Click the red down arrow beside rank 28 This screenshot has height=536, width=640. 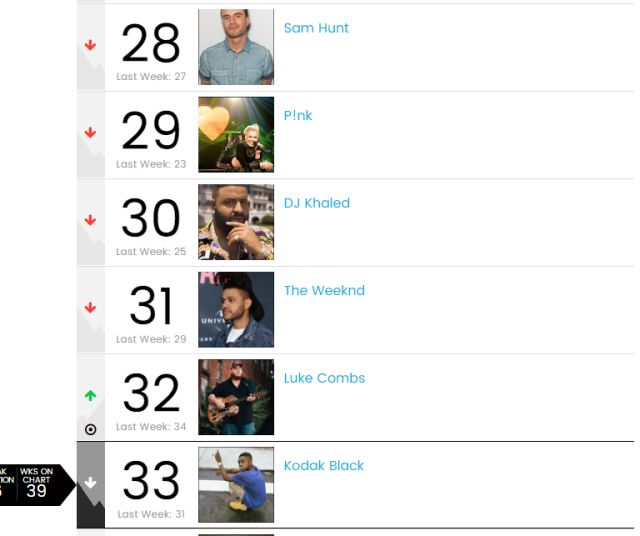click(x=90, y=45)
